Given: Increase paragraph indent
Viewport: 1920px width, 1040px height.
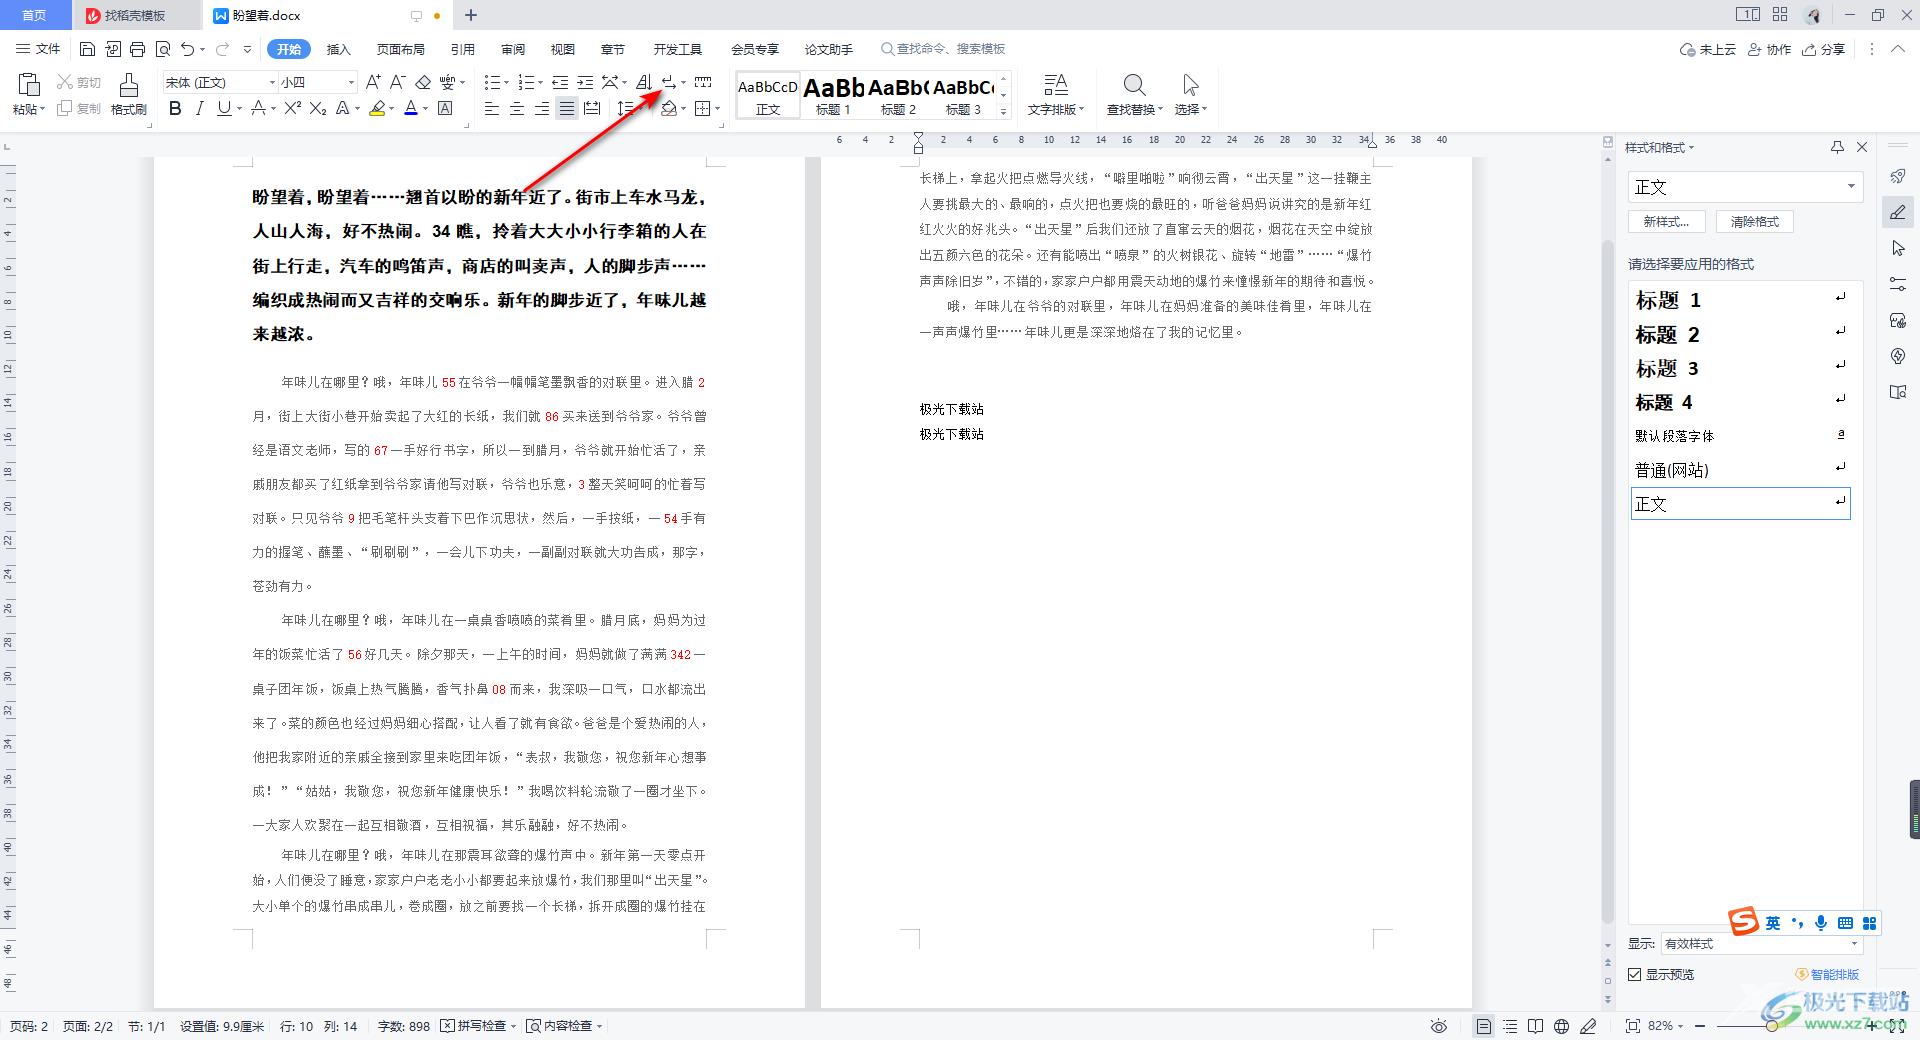Looking at the screenshot, I should [585, 82].
